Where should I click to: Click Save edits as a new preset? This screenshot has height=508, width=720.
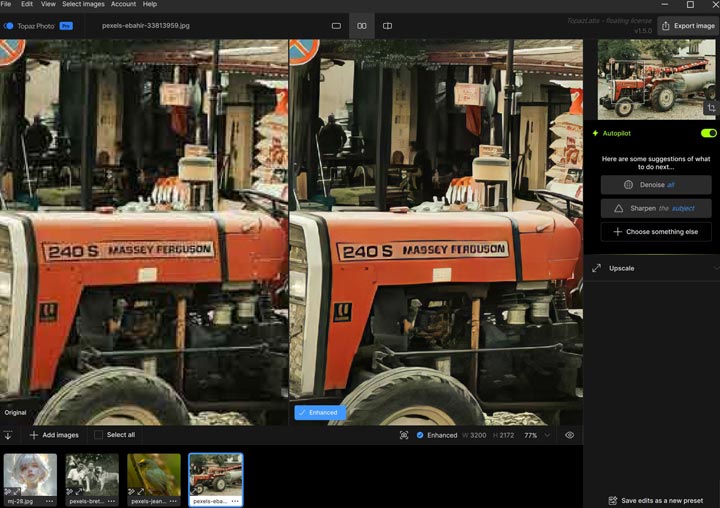[x=656, y=501]
